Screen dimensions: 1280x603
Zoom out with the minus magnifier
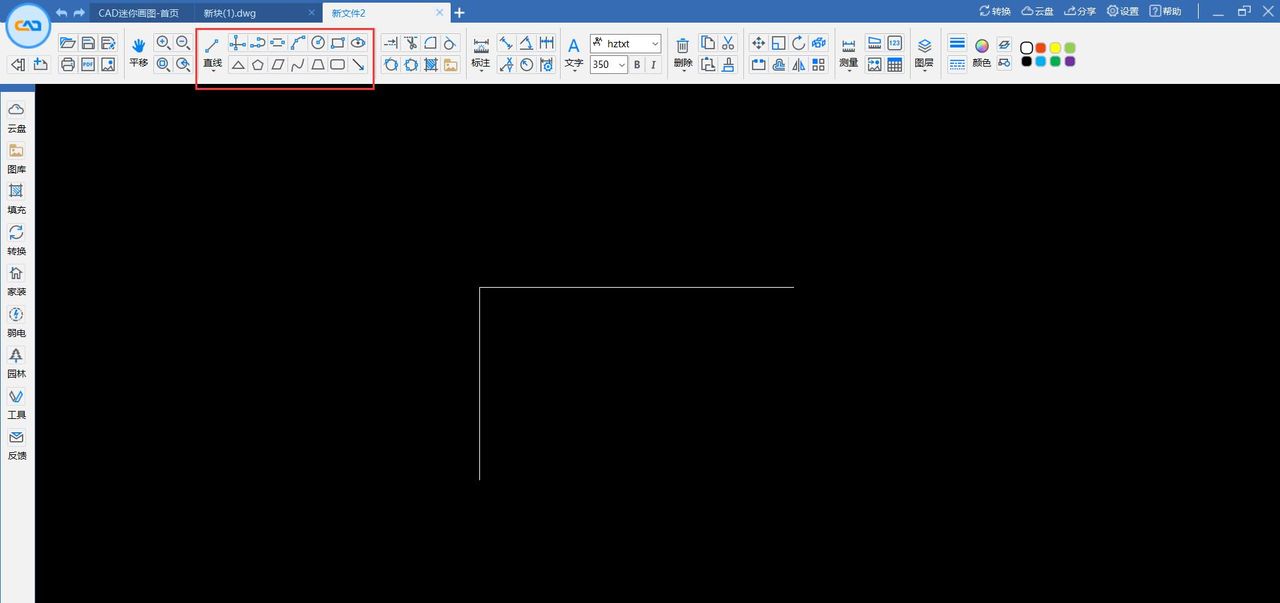(183, 43)
